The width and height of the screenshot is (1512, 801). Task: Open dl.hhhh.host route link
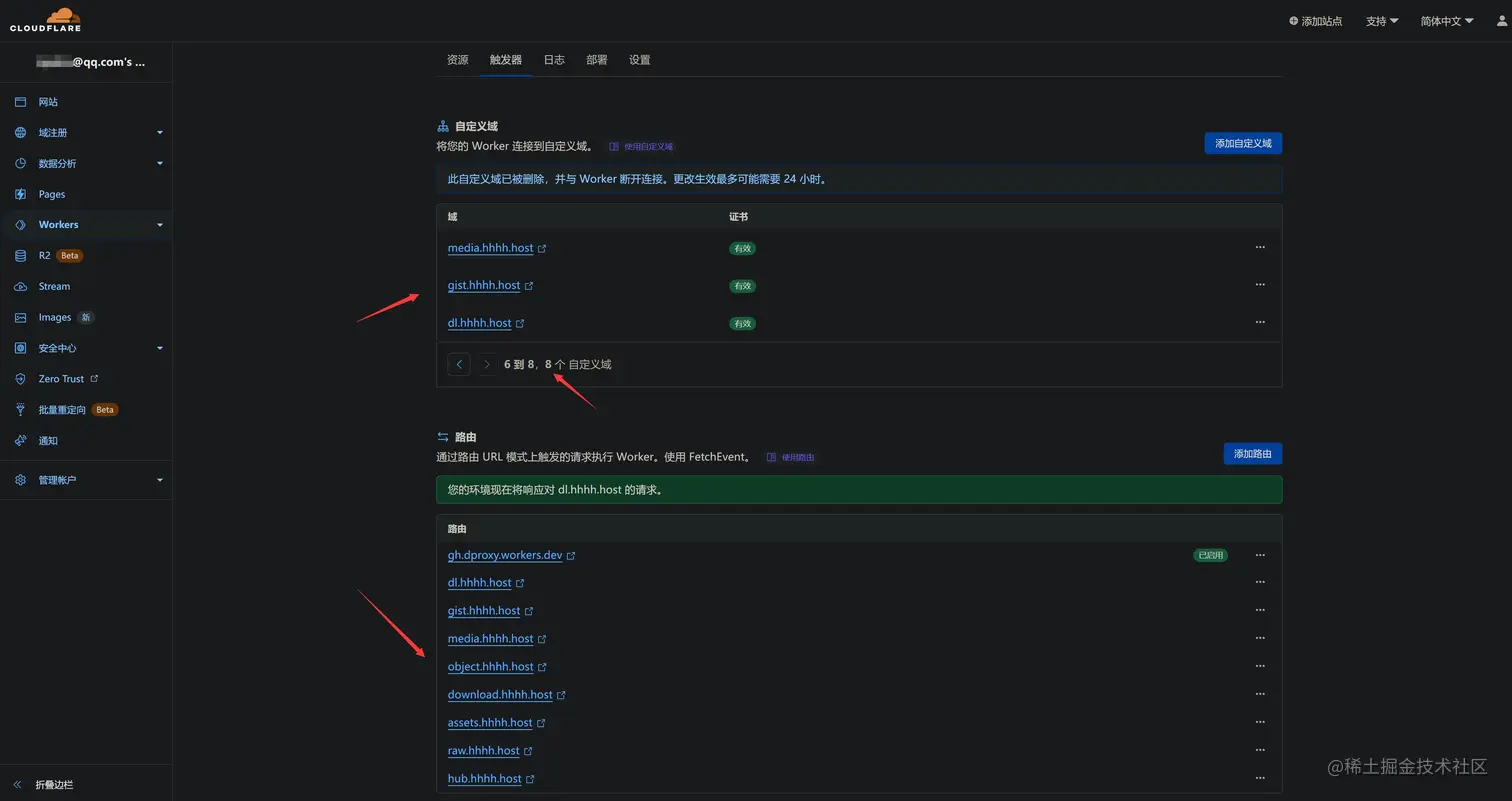[486, 583]
